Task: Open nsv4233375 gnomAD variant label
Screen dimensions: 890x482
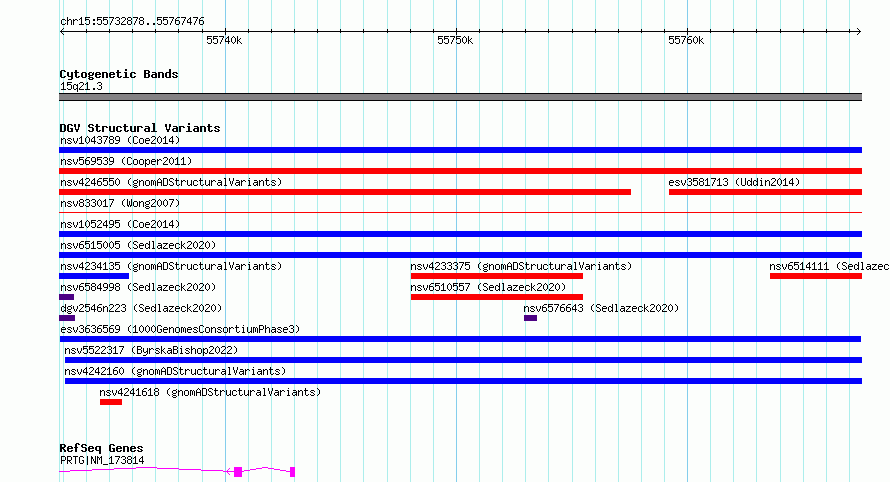Action: click(x=521, y=266)
